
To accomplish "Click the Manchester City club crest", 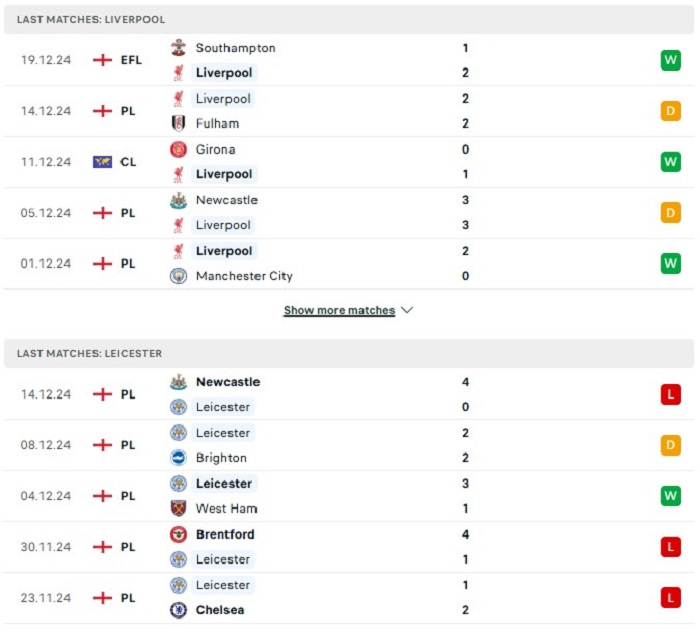I will coord(178,276).
